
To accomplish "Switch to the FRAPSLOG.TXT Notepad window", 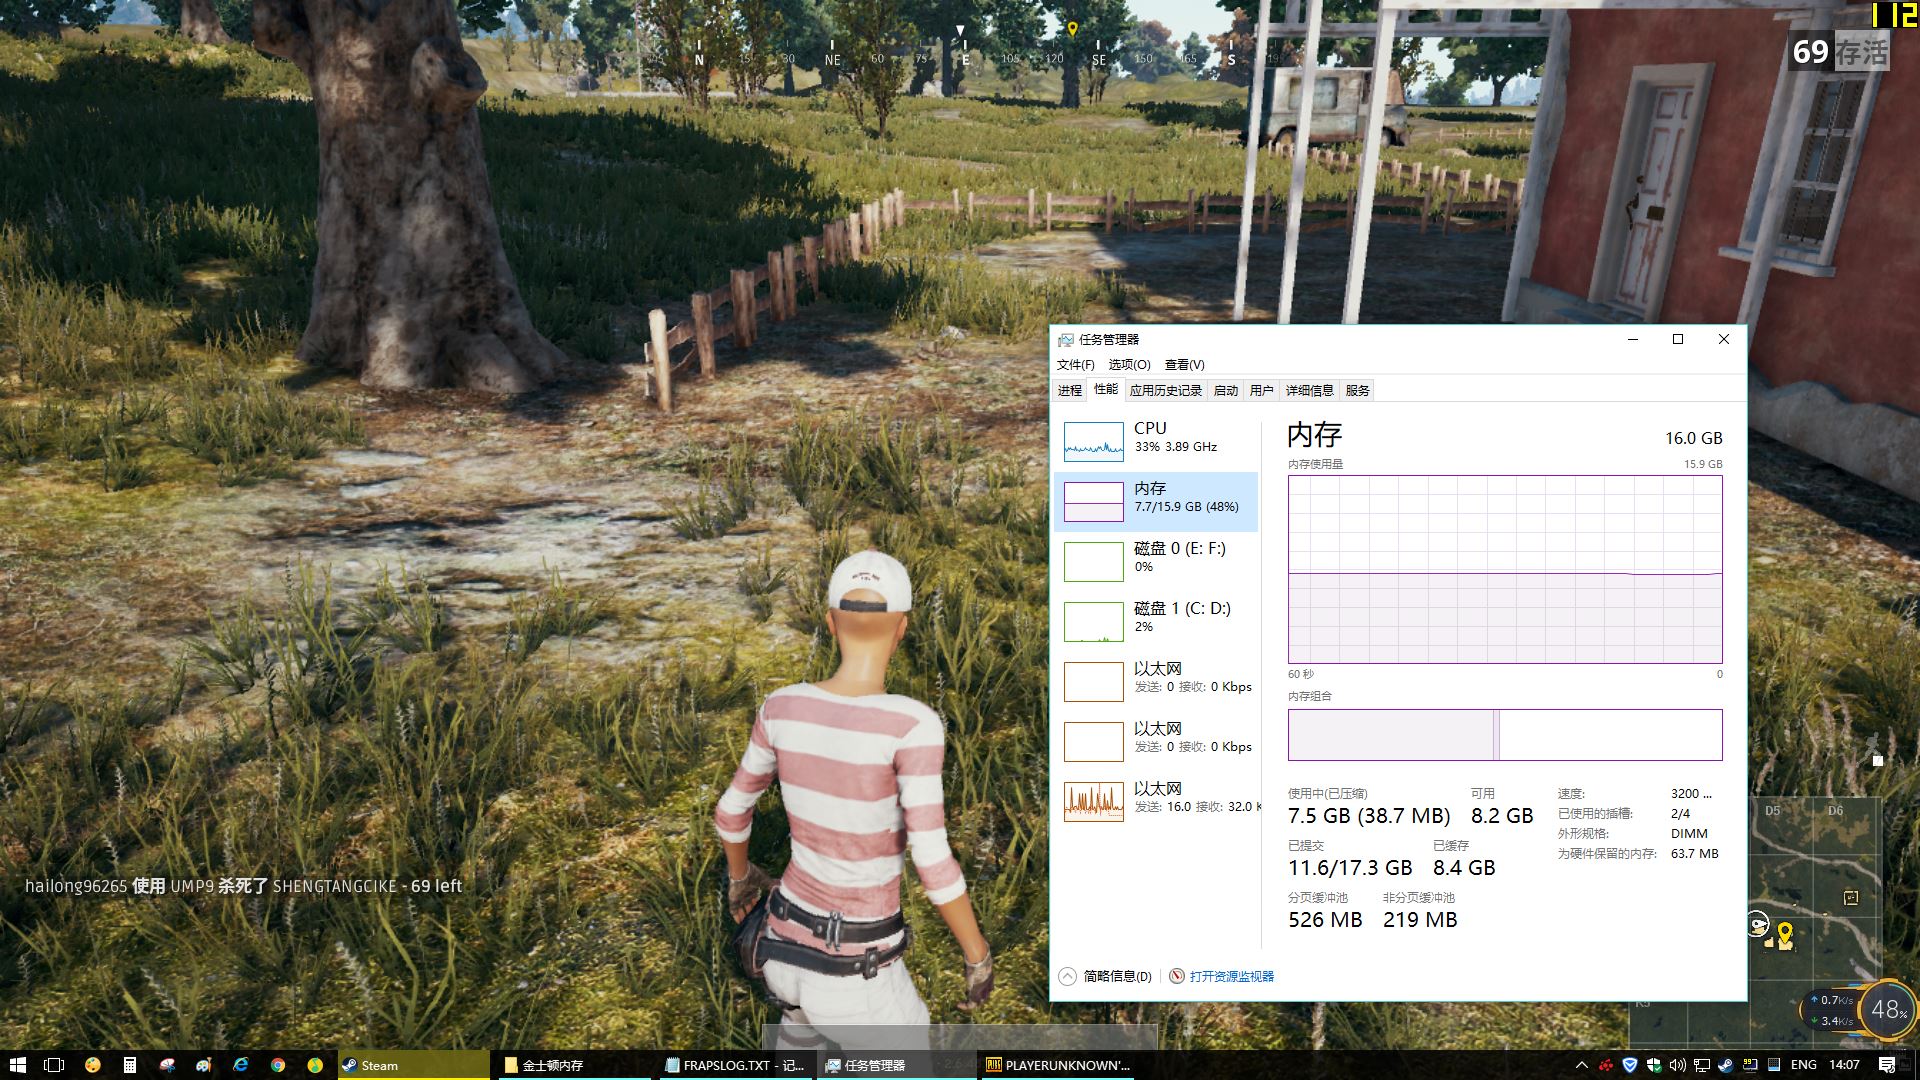I will [x=737, y=1065].
